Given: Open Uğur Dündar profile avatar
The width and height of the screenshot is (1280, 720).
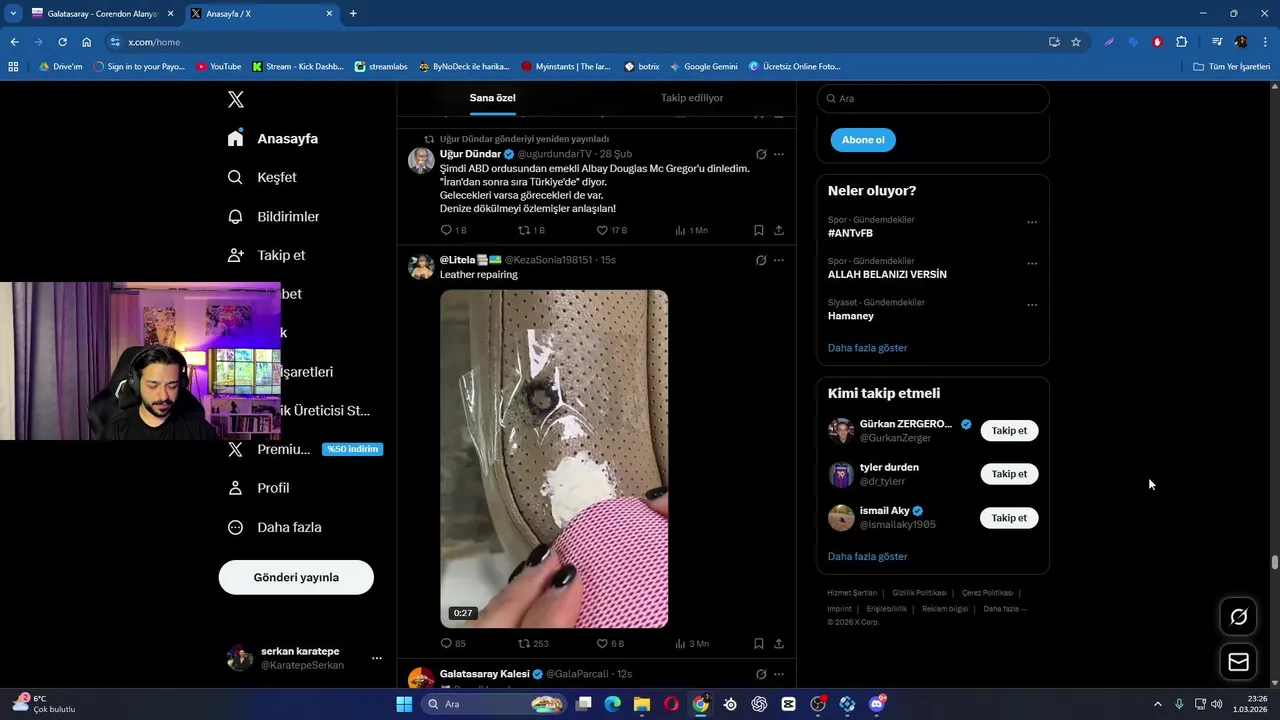Looking at the screenshot, I should pos(421,160).
